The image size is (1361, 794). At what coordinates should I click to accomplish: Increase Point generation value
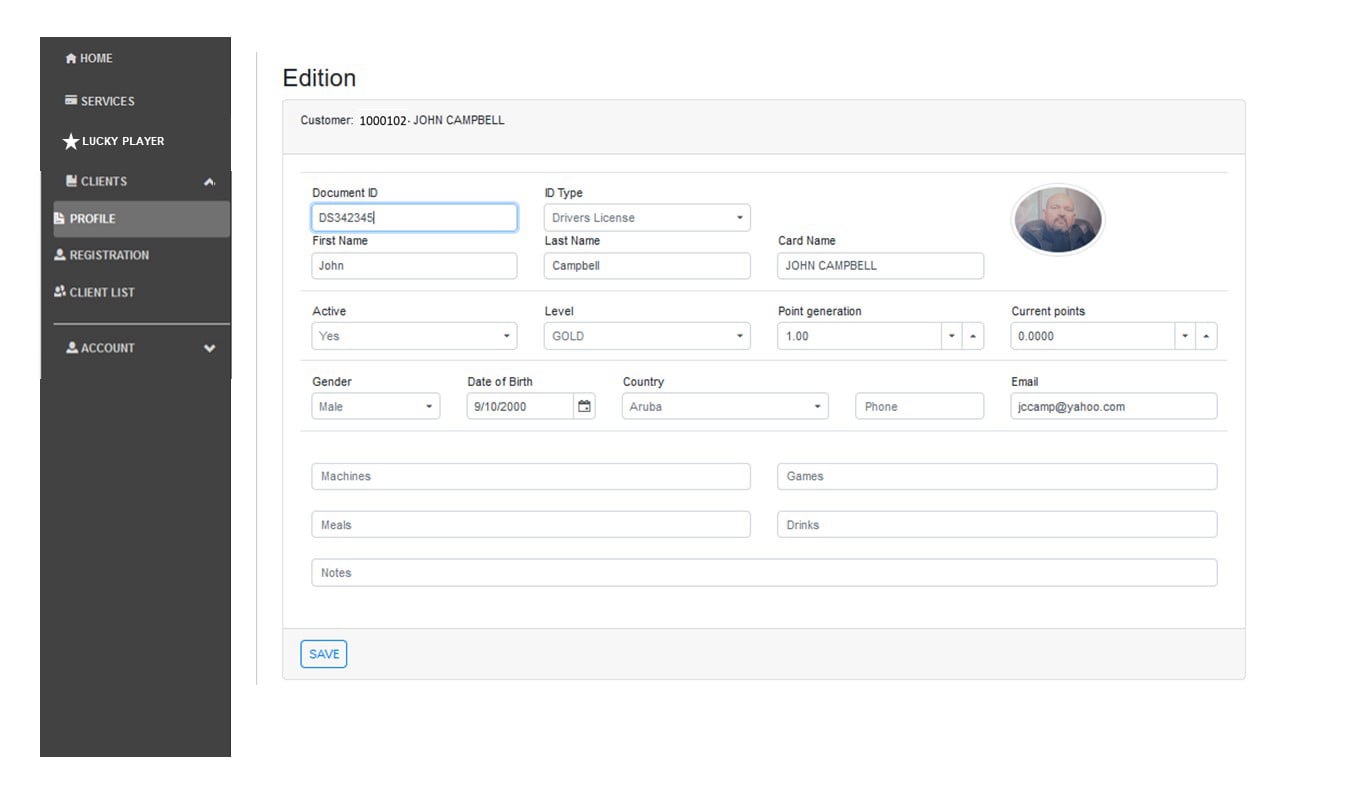tap(973, 336)
